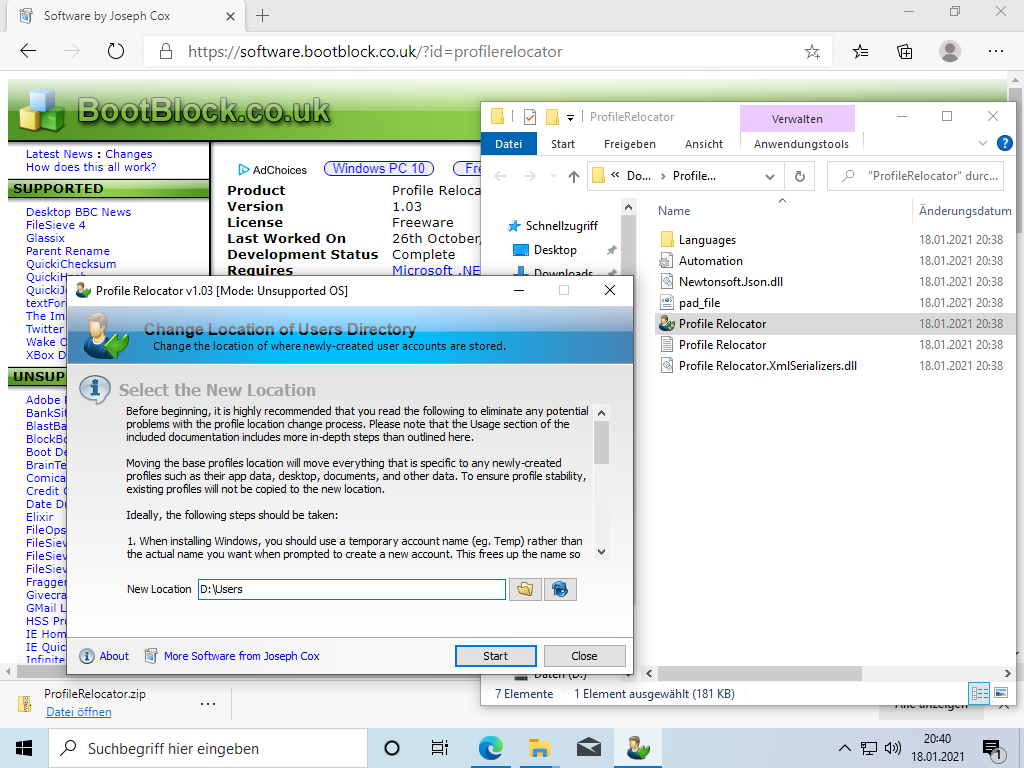Screen dimensions: 1024x768
Task: Click Close button in Profile Relocator
Action: click(x=584, y=656)
